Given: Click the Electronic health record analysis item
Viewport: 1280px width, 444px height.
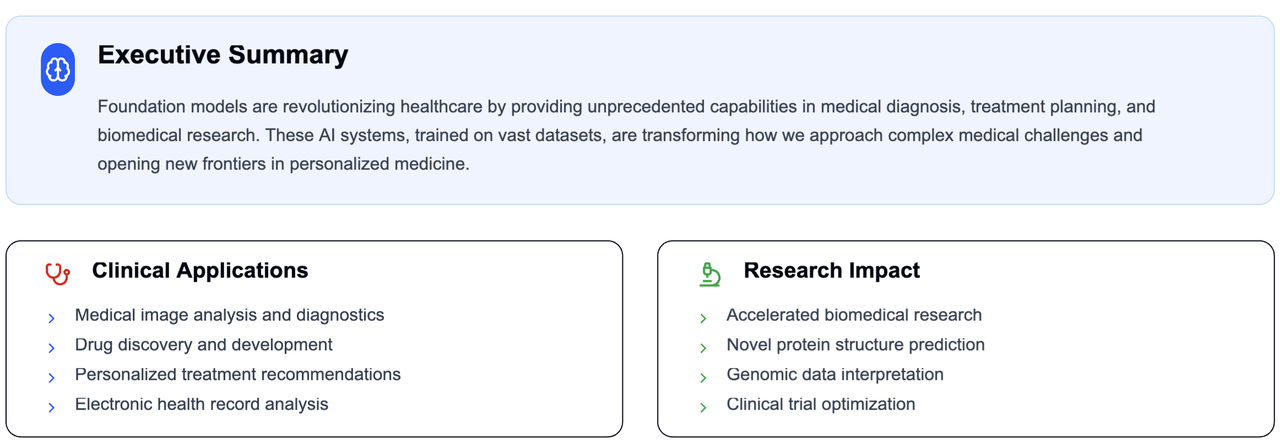Looking at the screenshot, I should tap(201, 405).
